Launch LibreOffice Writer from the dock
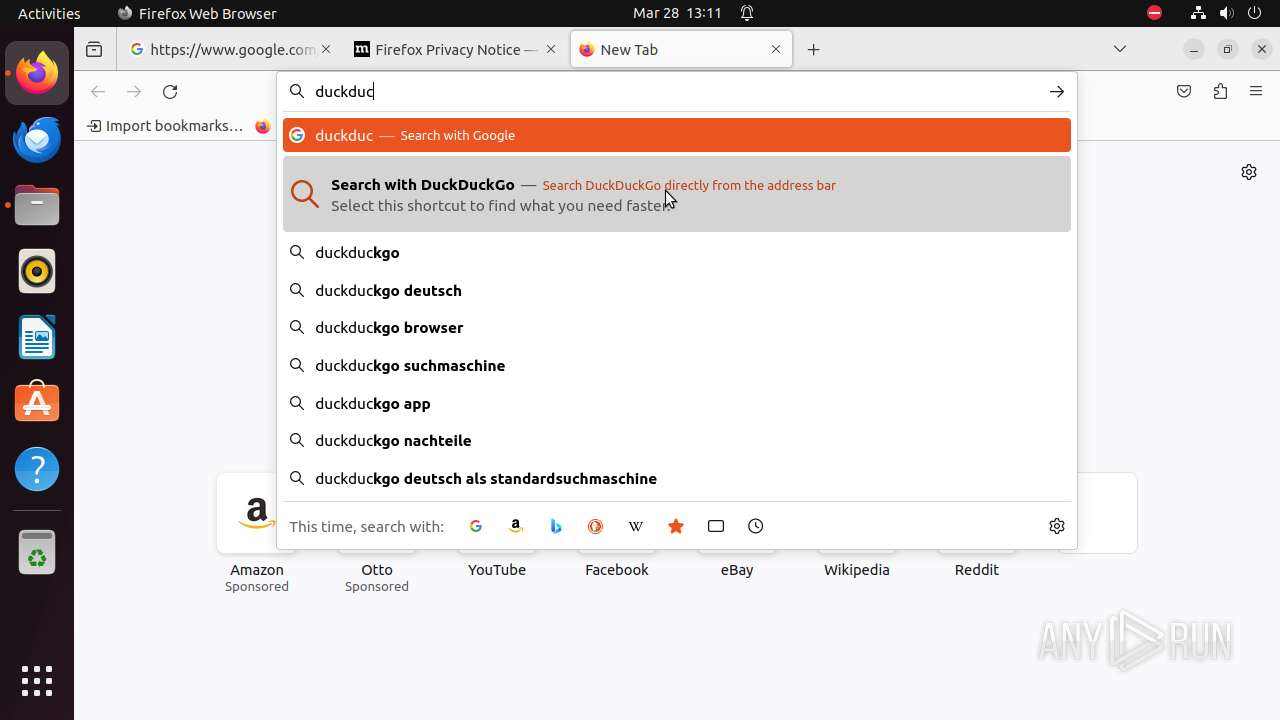This screenshot has width=1280, height=720. pos(37,337)
